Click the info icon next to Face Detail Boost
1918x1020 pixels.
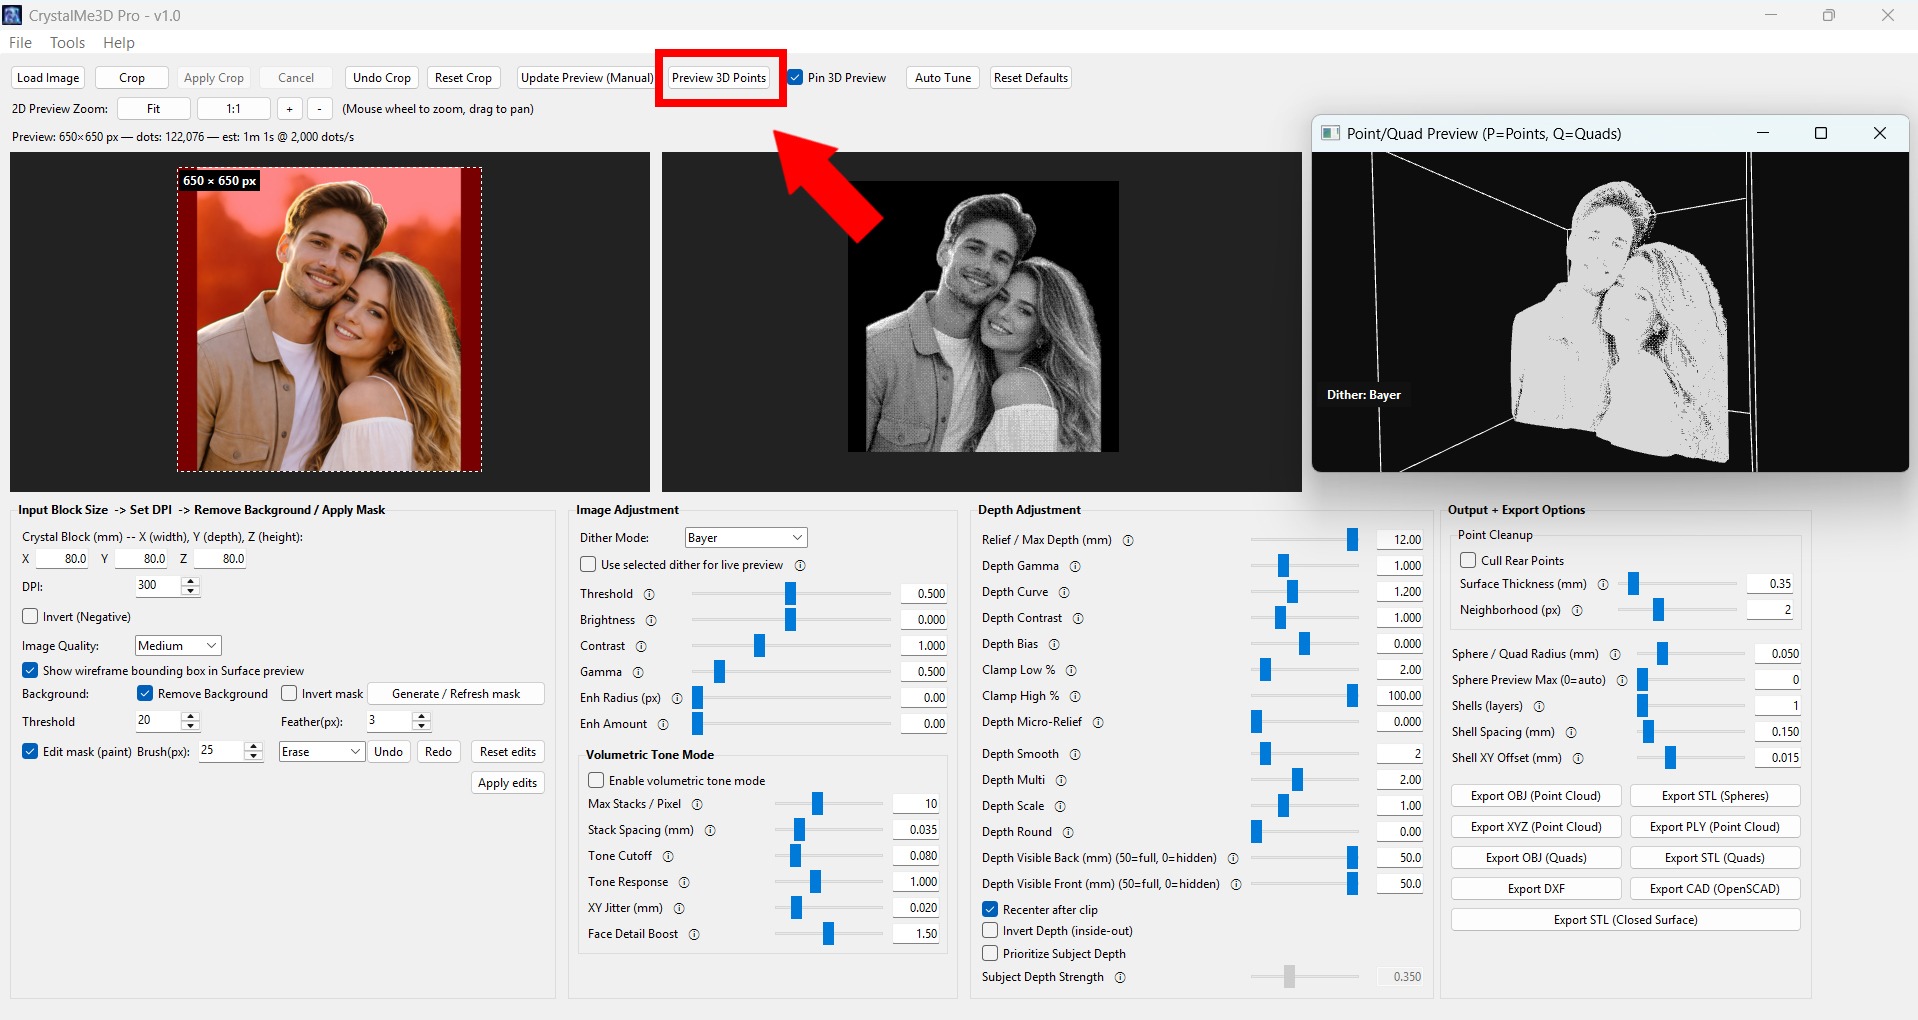[694, 934]
